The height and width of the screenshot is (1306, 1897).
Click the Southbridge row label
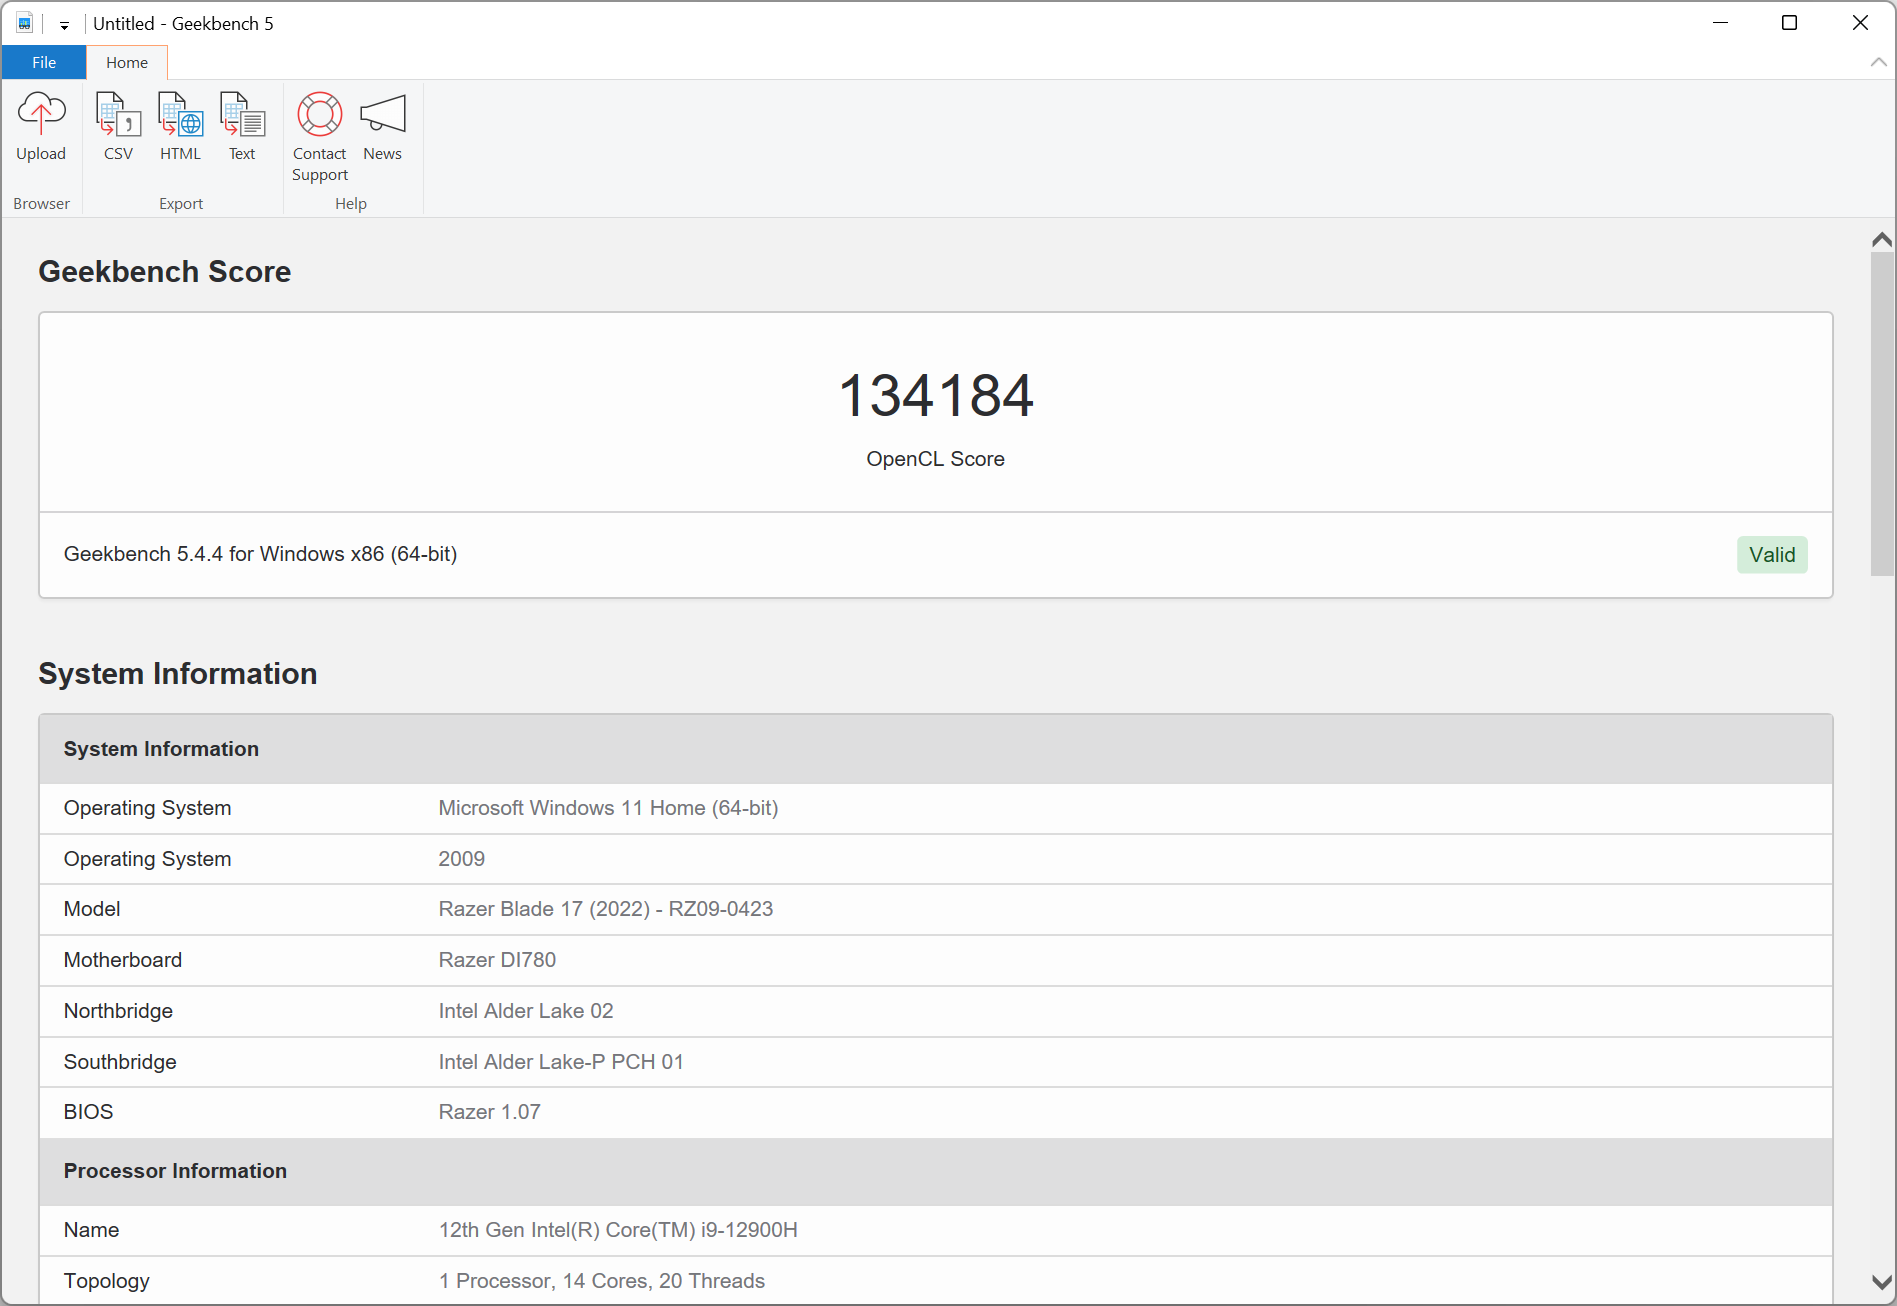[120, 1062]
